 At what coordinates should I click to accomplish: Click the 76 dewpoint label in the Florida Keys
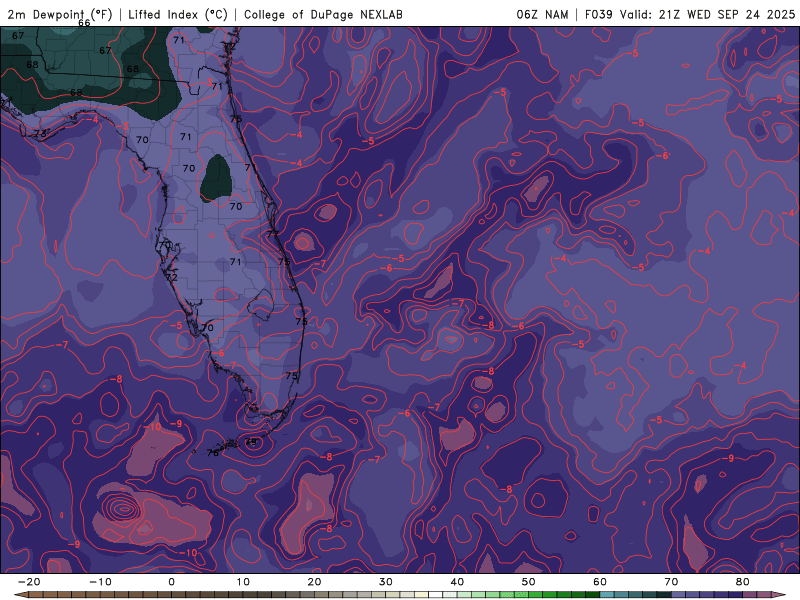(x=213, y=453)
